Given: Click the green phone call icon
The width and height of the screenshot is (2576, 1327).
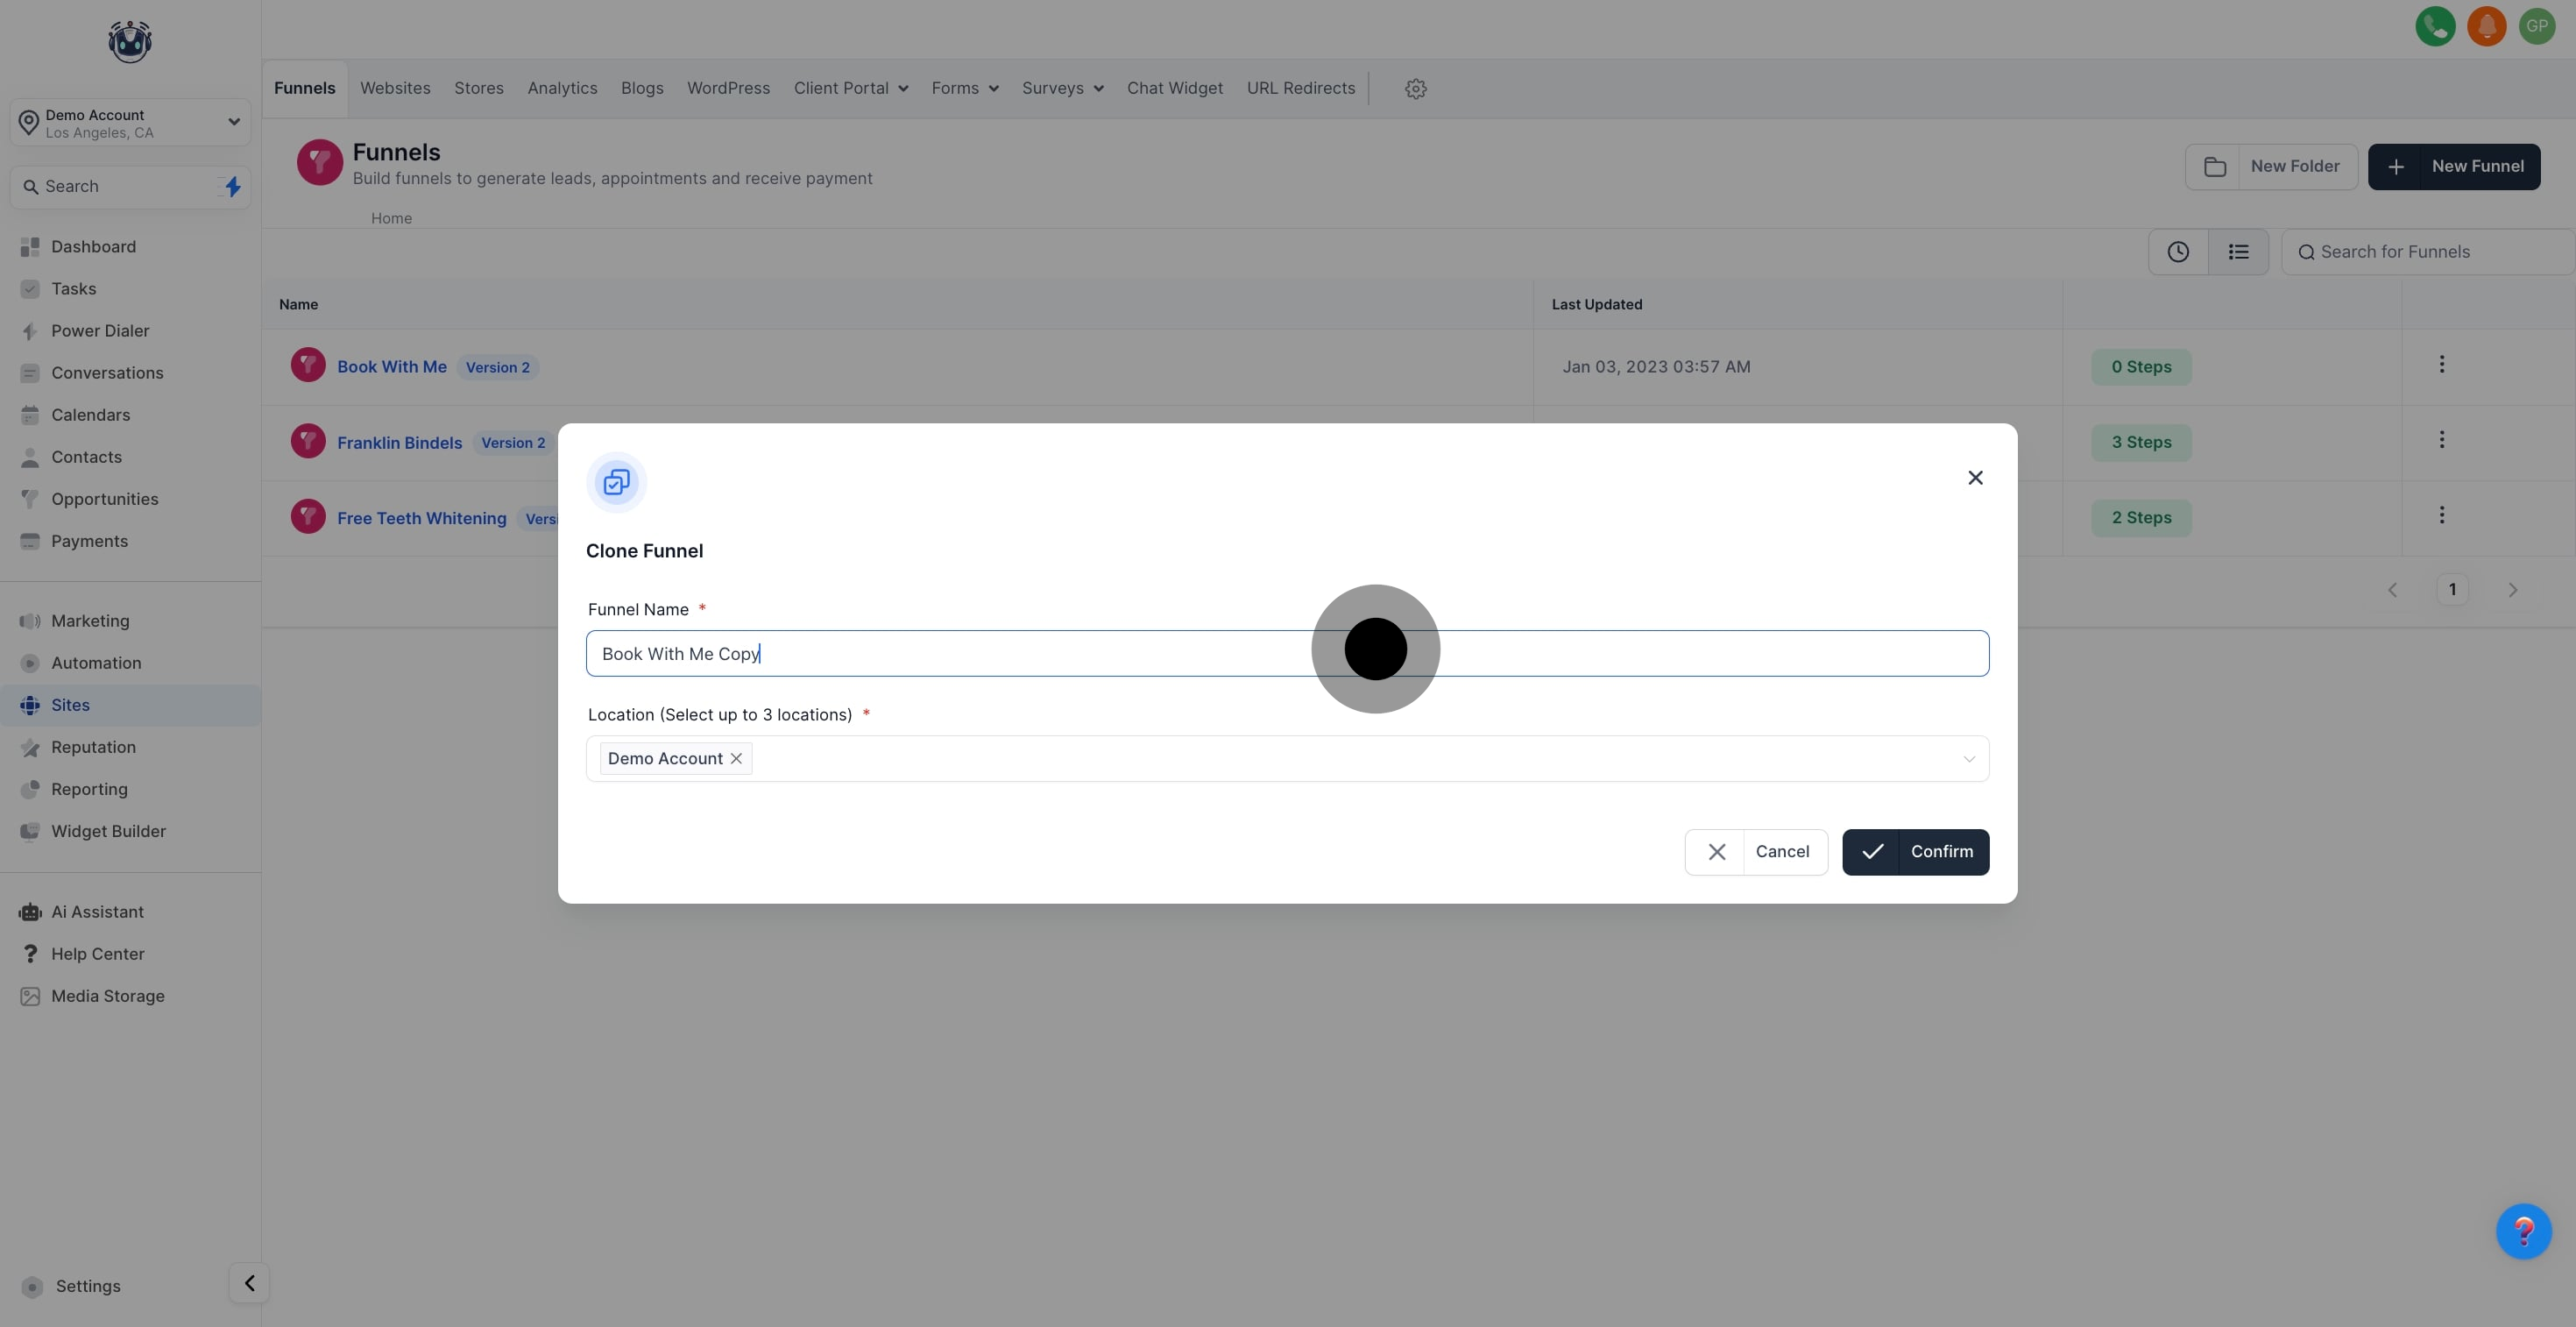Looking at the screenshot, I should click(2435, 26).
